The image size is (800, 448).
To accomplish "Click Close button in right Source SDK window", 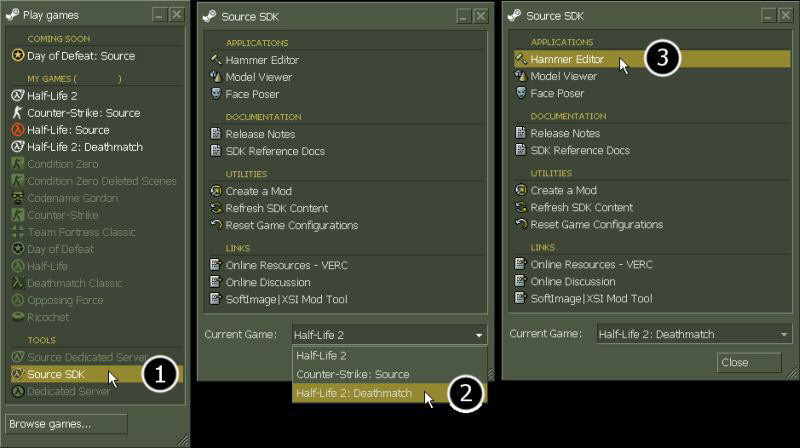I will 748,362.
